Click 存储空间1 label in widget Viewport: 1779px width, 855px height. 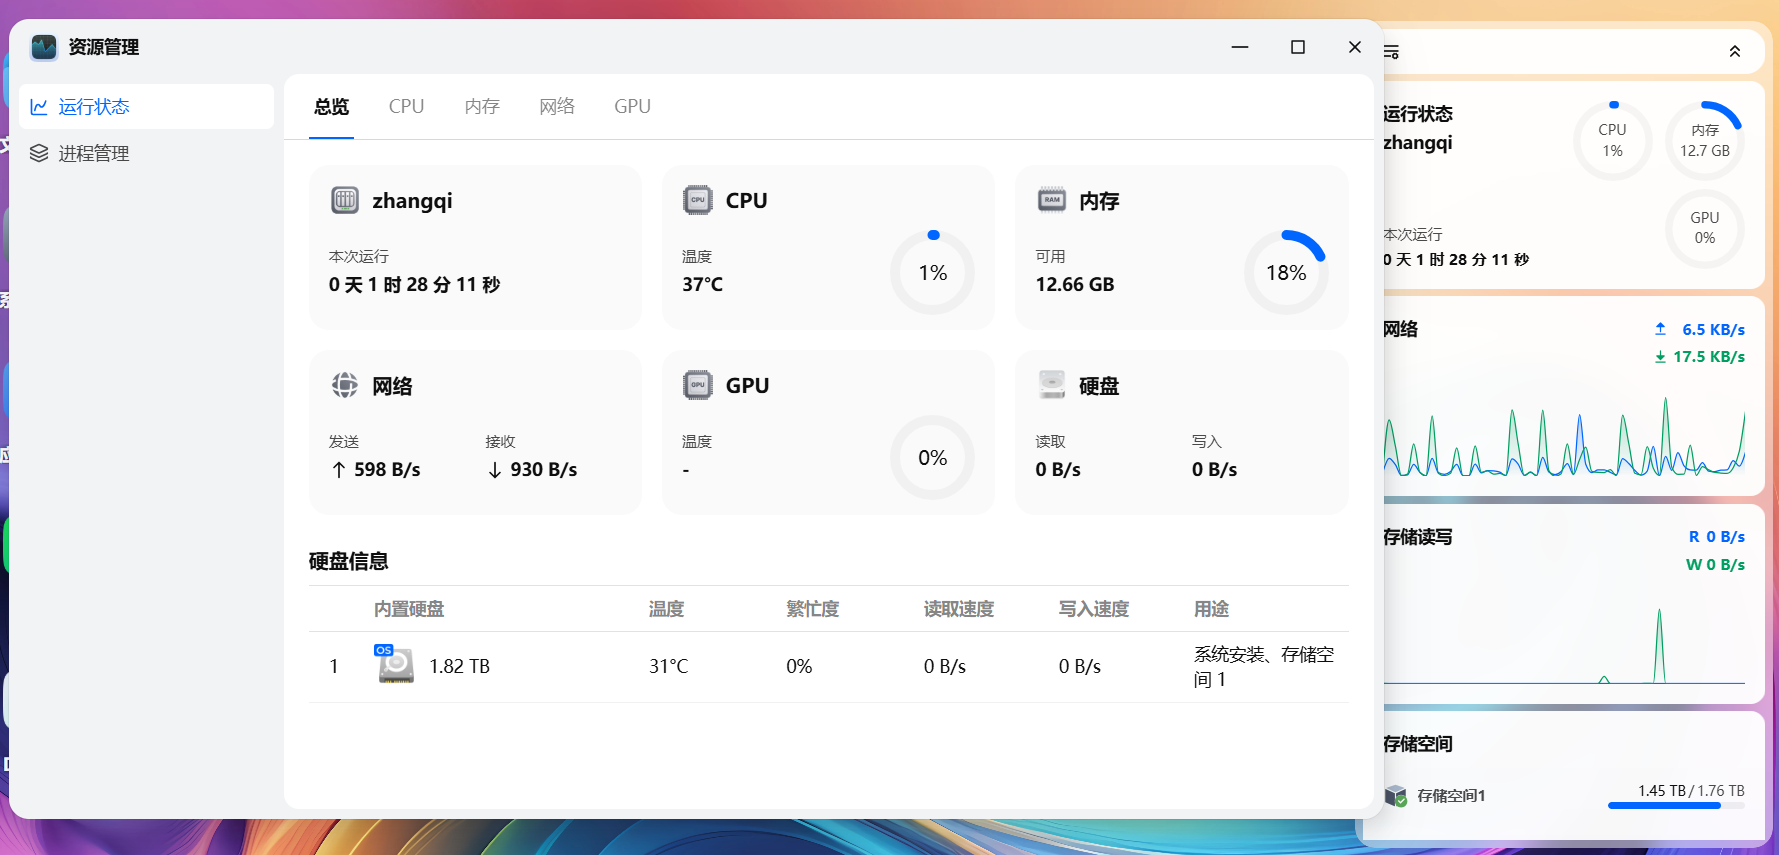coord(1451,796)
